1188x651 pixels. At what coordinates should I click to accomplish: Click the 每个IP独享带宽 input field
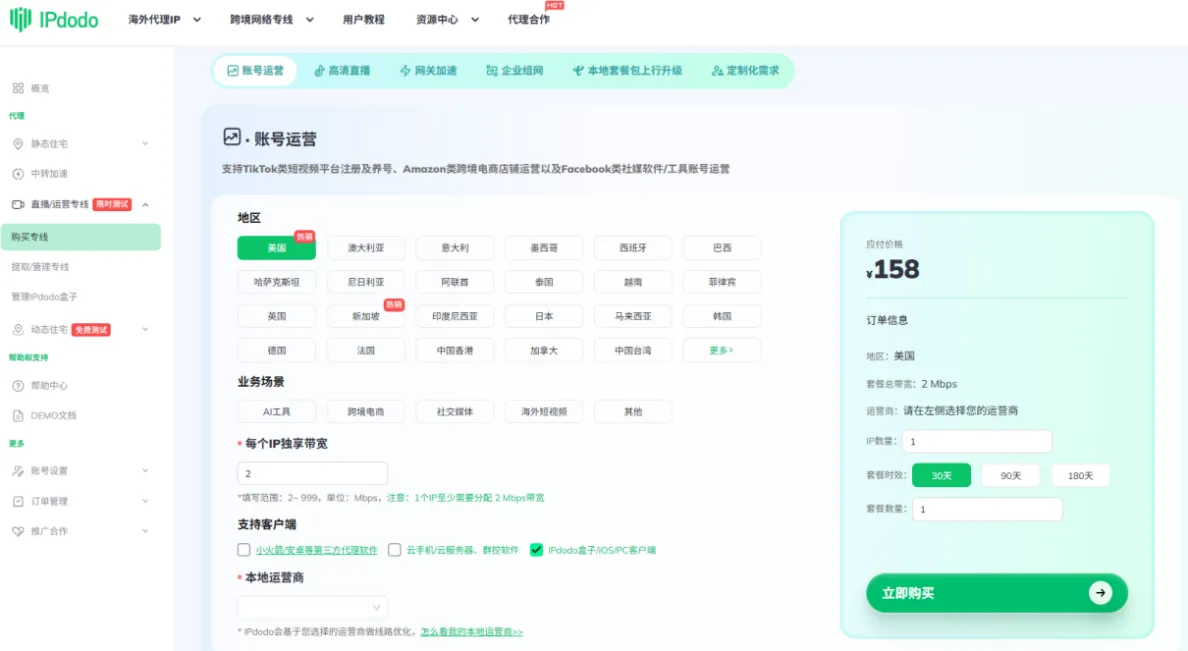click(x=312, y=474)
